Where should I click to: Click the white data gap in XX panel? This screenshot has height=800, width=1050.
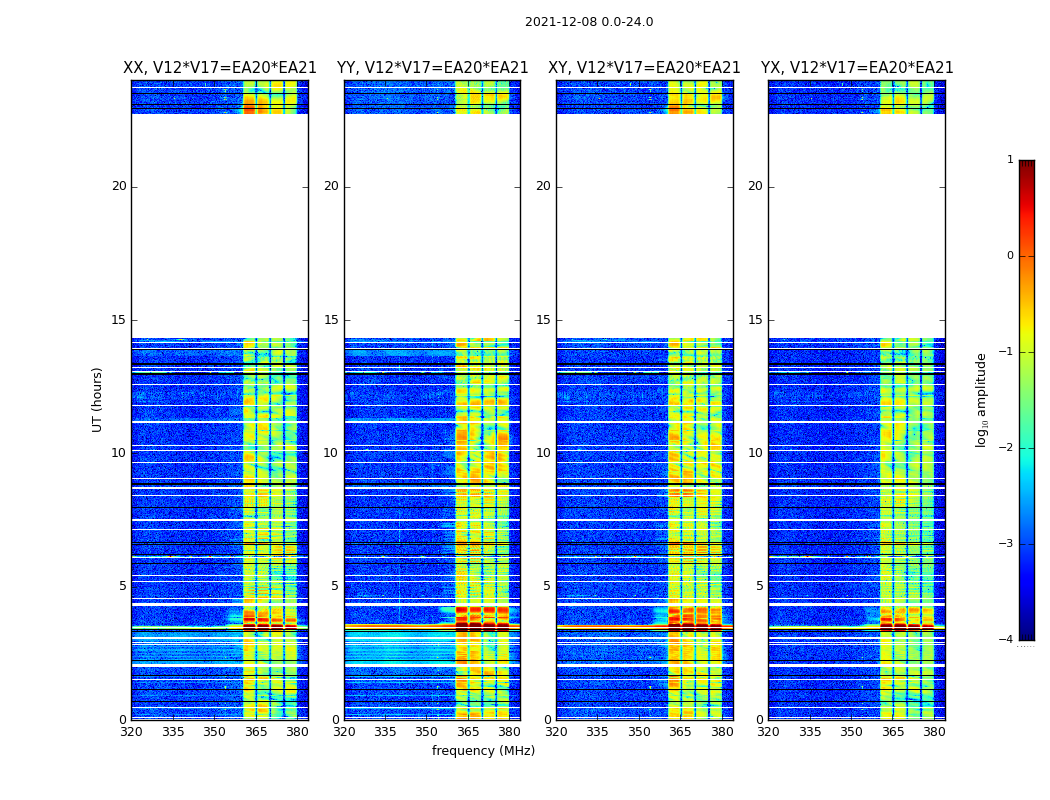click(x=219, y=225)
